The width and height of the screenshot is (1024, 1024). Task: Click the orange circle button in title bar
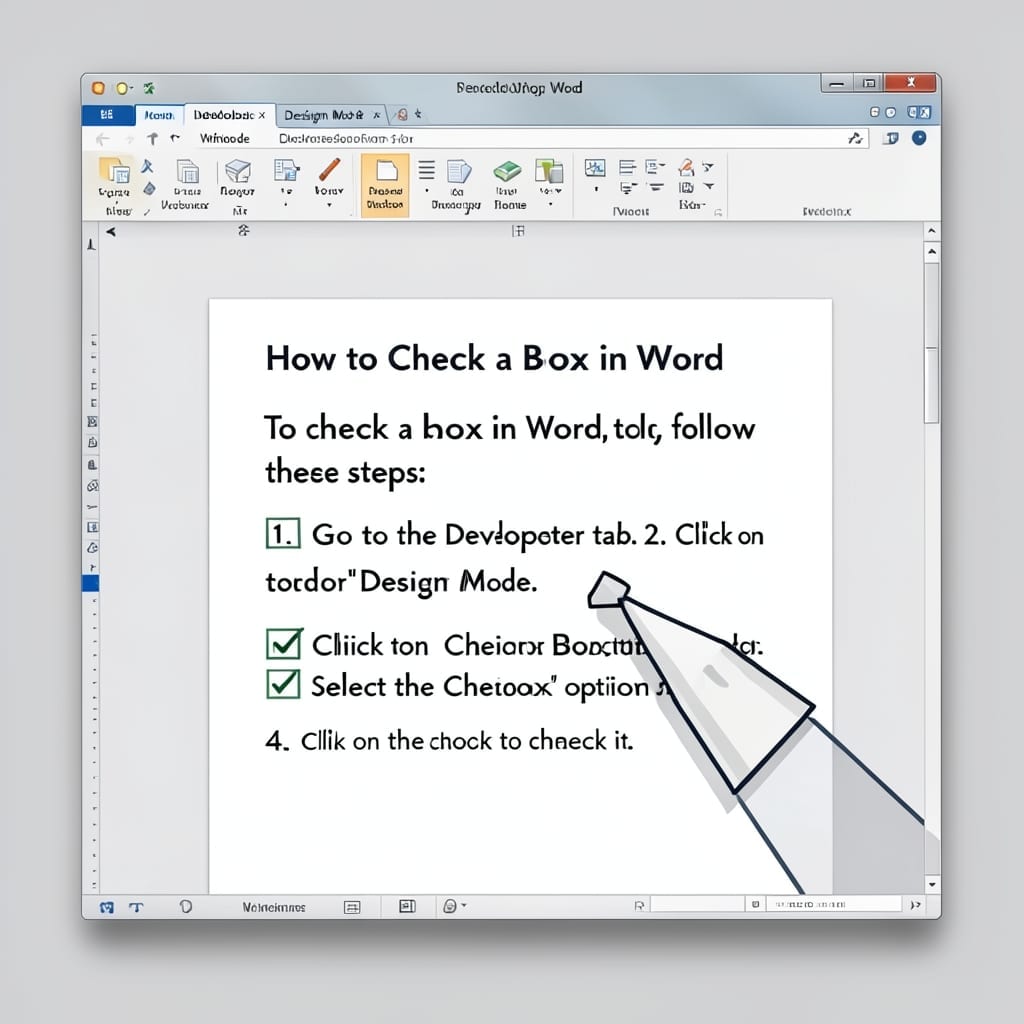(98, 88)
